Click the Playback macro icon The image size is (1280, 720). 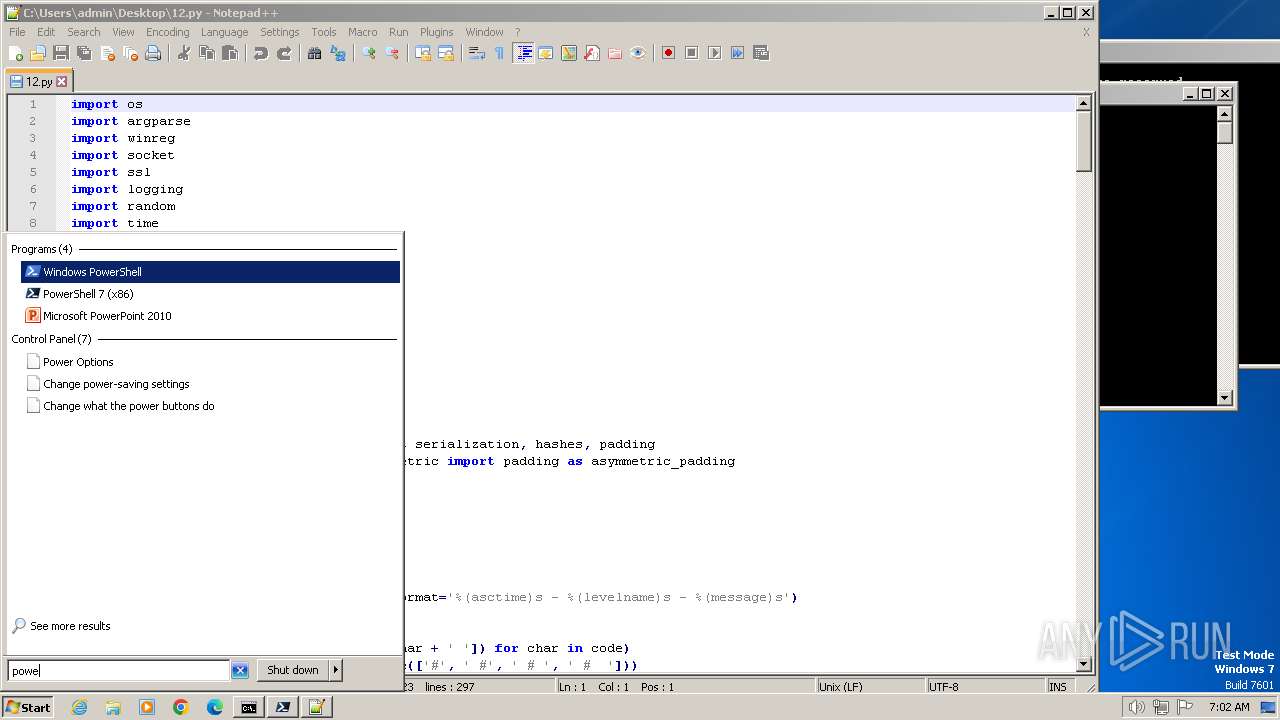point(714,53)
